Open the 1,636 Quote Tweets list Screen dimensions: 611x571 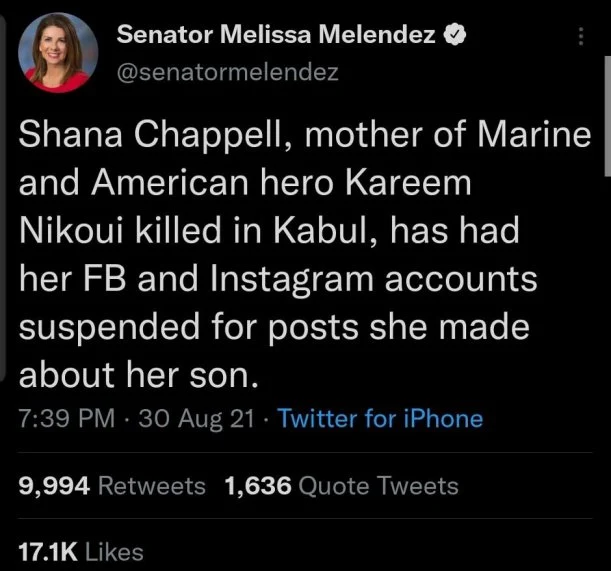pyautogui.click(x=342, y=487)
